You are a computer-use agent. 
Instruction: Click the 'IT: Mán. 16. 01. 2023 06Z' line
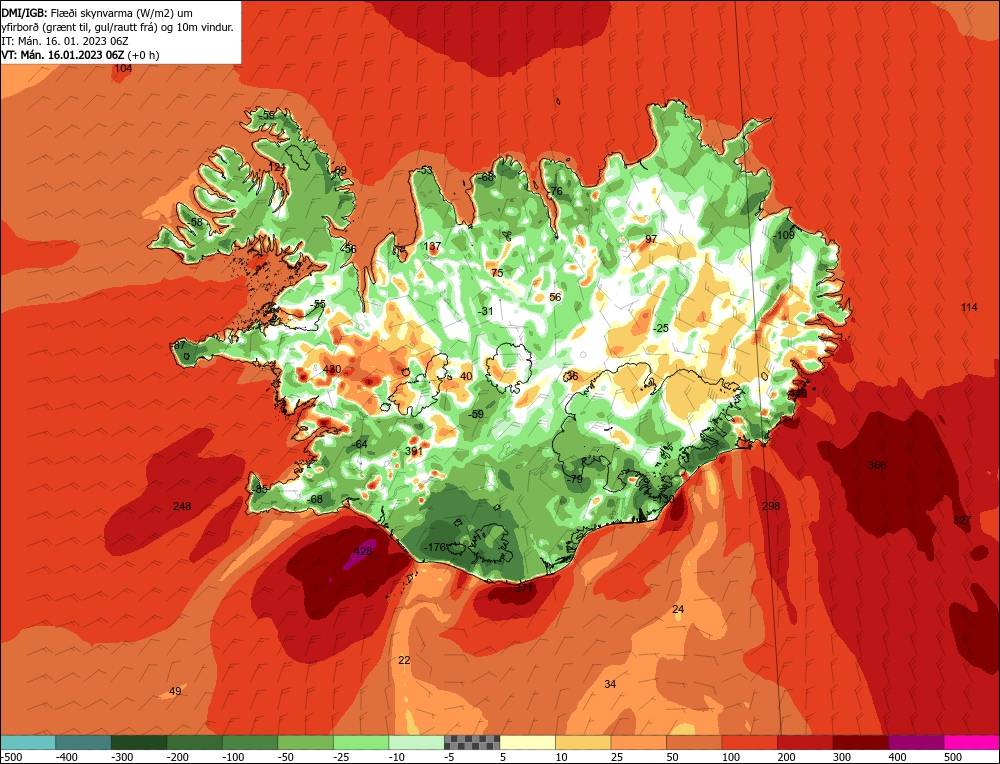[65, 41]
